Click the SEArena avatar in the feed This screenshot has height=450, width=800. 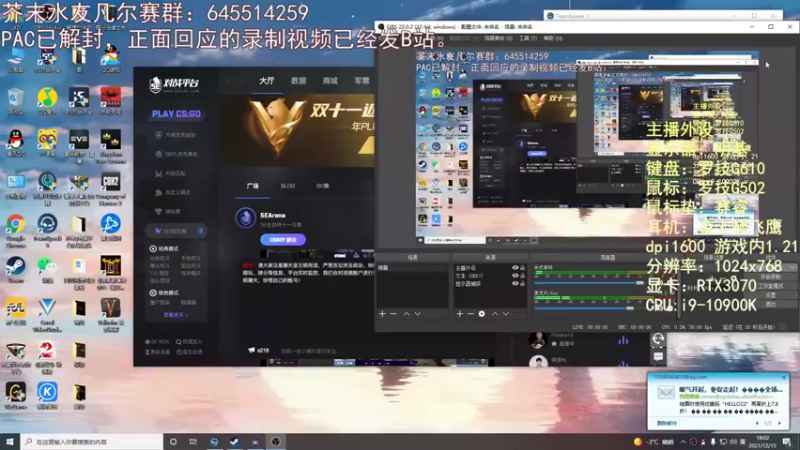pos(245,218)
